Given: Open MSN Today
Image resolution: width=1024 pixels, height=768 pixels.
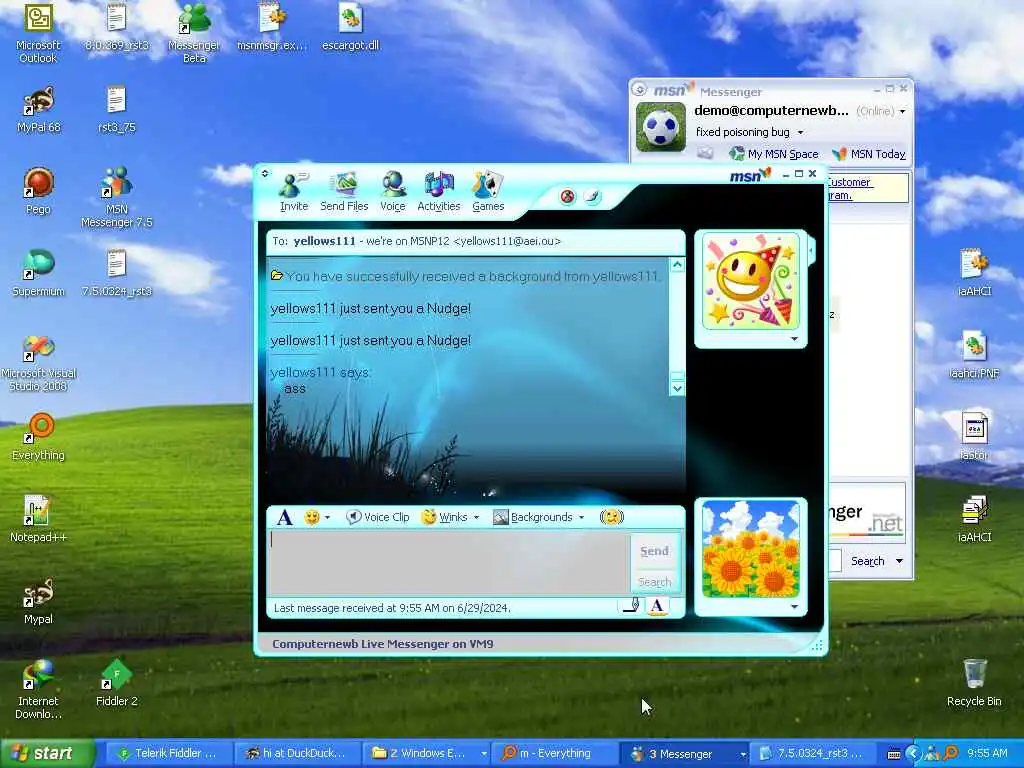Looking at the screenshot, I should coord(869,154).
